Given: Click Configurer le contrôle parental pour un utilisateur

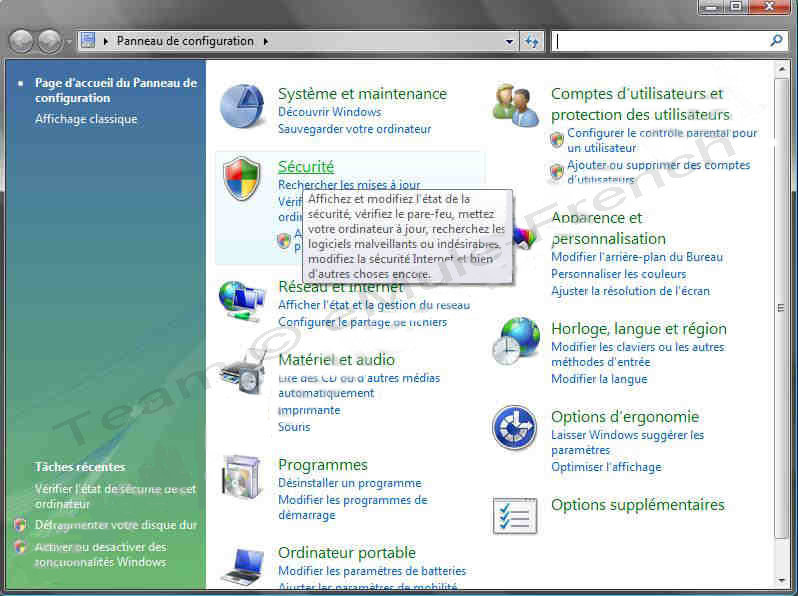Looking at the screenshot, I should (662, 140).
